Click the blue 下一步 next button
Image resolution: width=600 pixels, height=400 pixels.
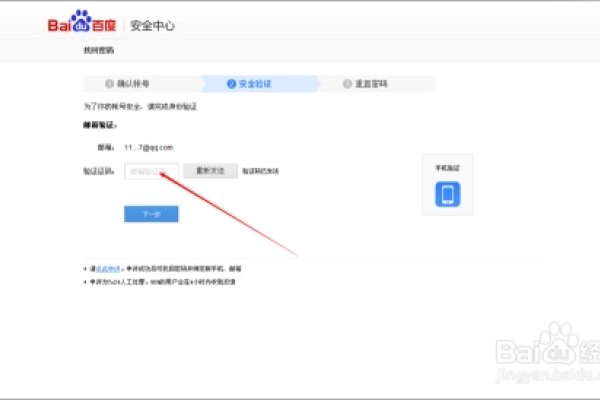(151, 214)
